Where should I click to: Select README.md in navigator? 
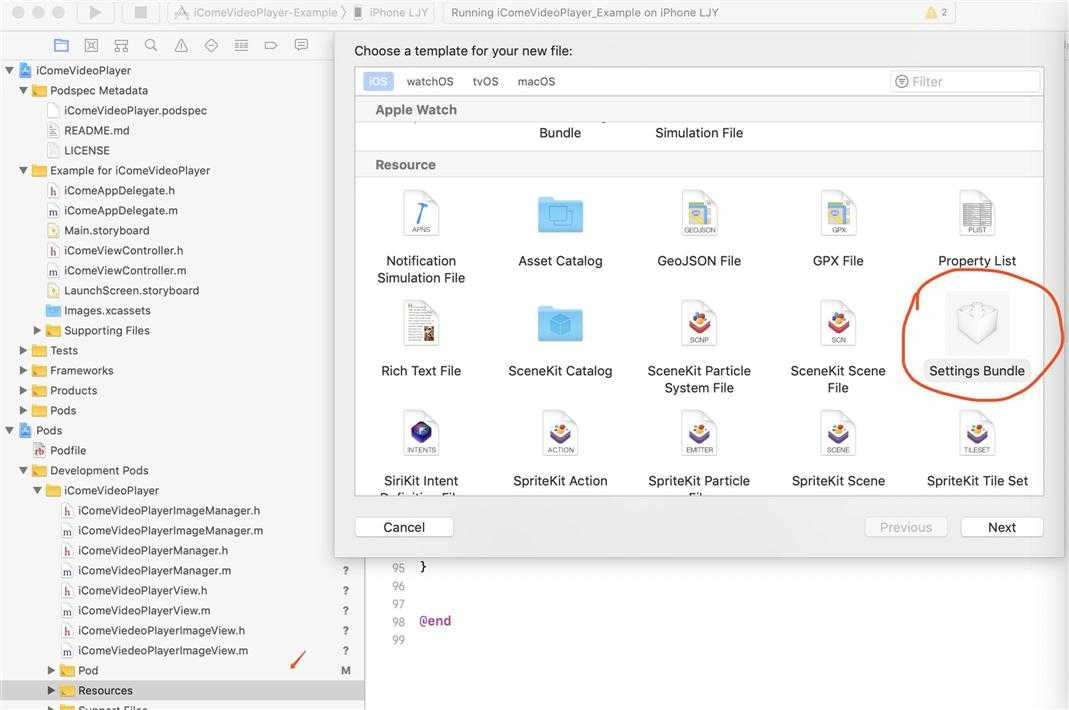tap(96, 130)
